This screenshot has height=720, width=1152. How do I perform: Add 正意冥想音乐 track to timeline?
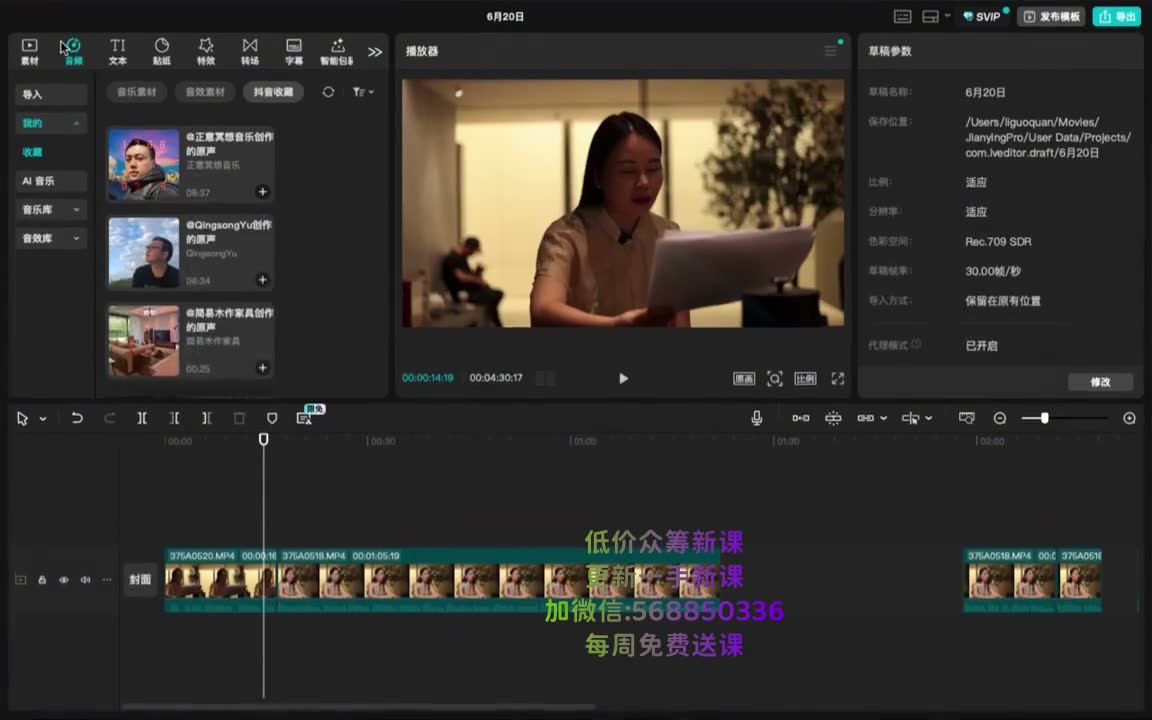pos(262,192)
